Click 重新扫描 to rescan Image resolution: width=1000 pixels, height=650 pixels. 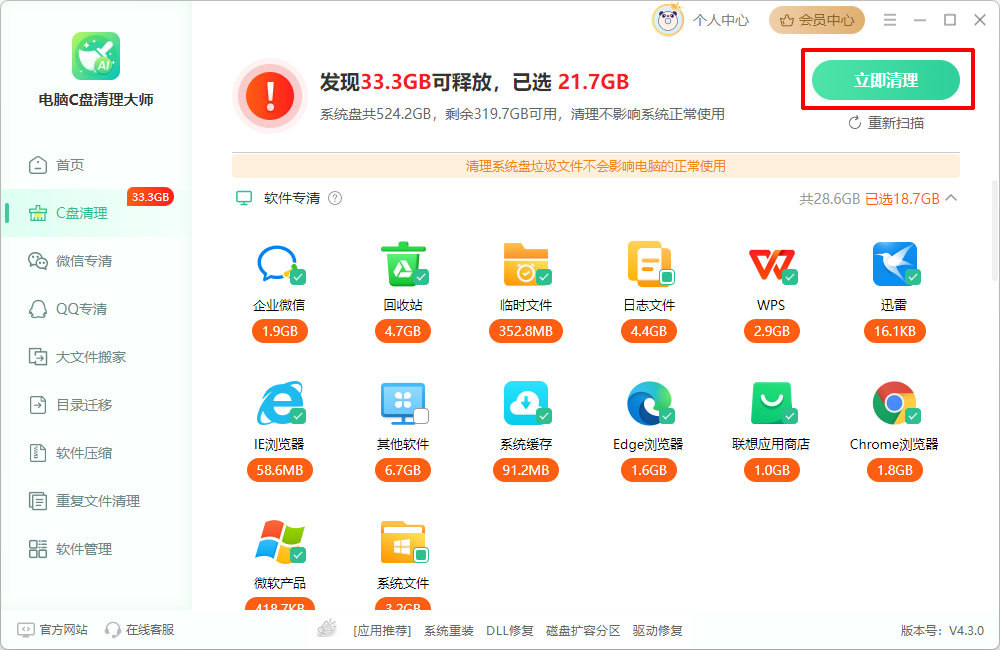click(886, 122)
